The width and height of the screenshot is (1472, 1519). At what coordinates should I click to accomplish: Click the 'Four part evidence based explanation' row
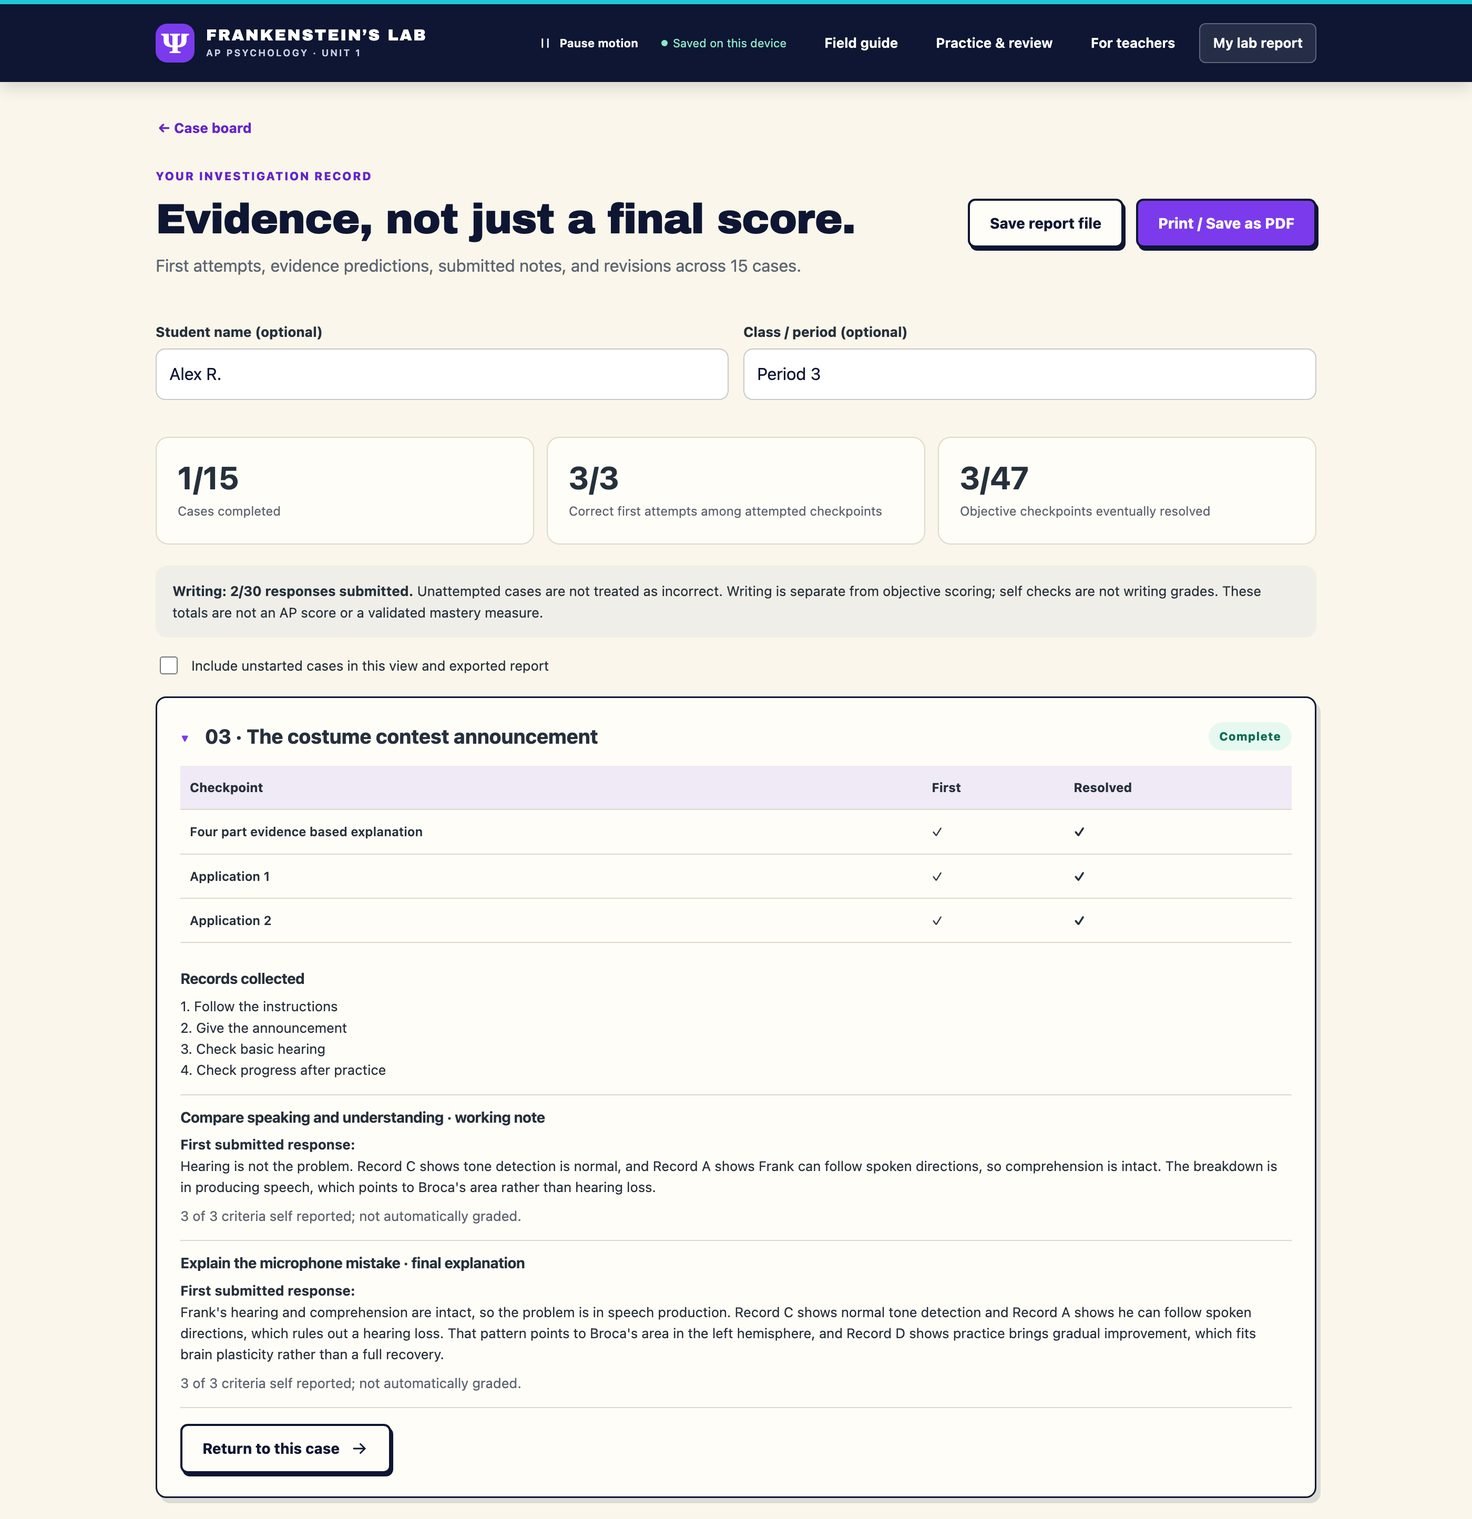click(x=736, y=832)
